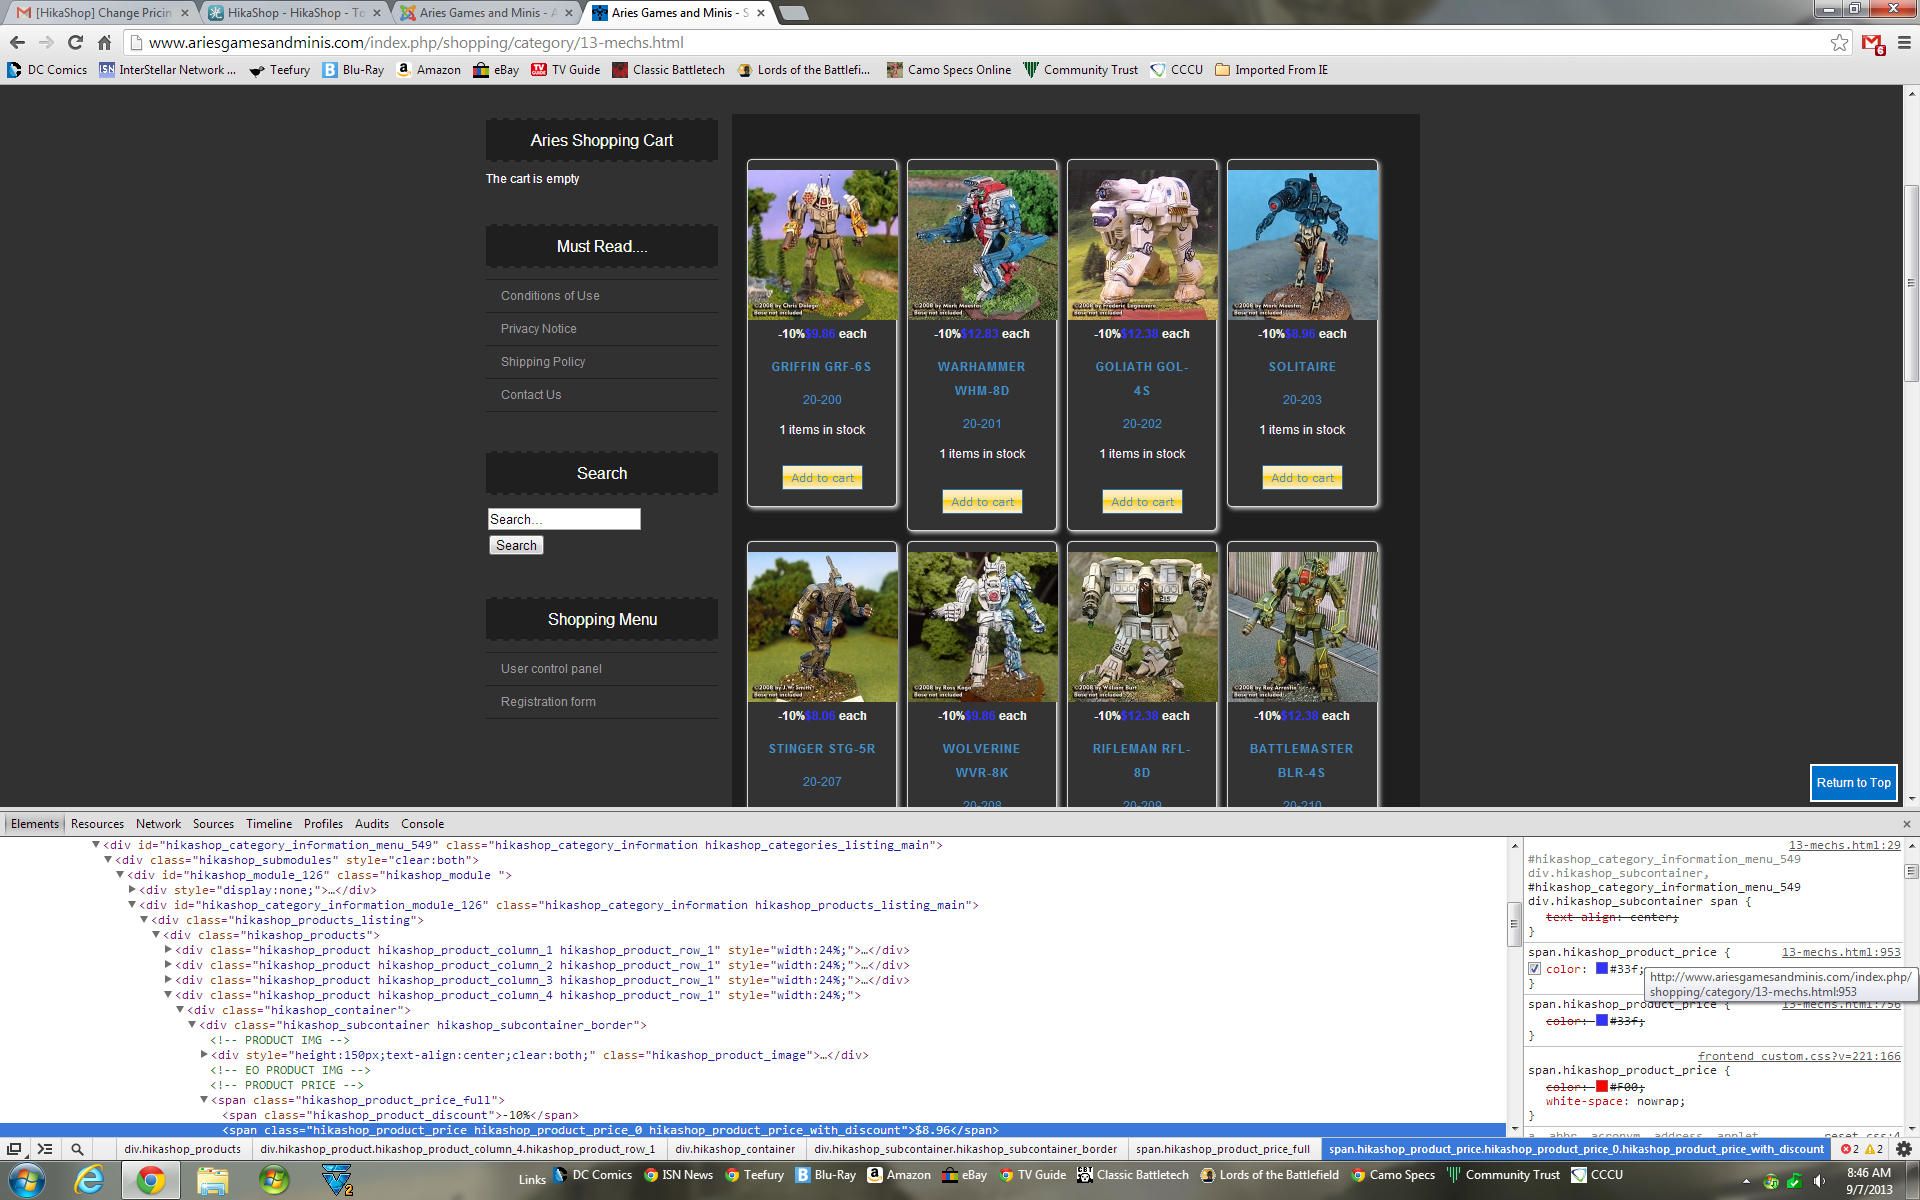Image resolution: width=1920 pixels, height=1200 pixels.
Task: Click the DevTools dock-side icon
Action: [14, 1149]
